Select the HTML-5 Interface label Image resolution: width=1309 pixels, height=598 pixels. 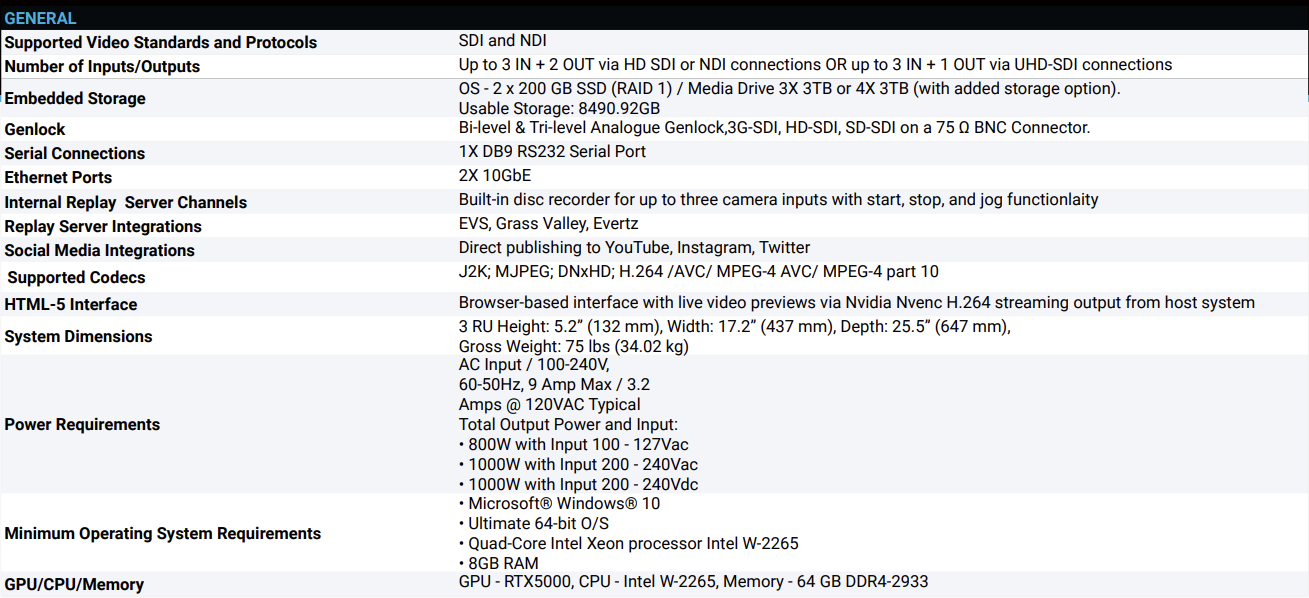point(71,304)
